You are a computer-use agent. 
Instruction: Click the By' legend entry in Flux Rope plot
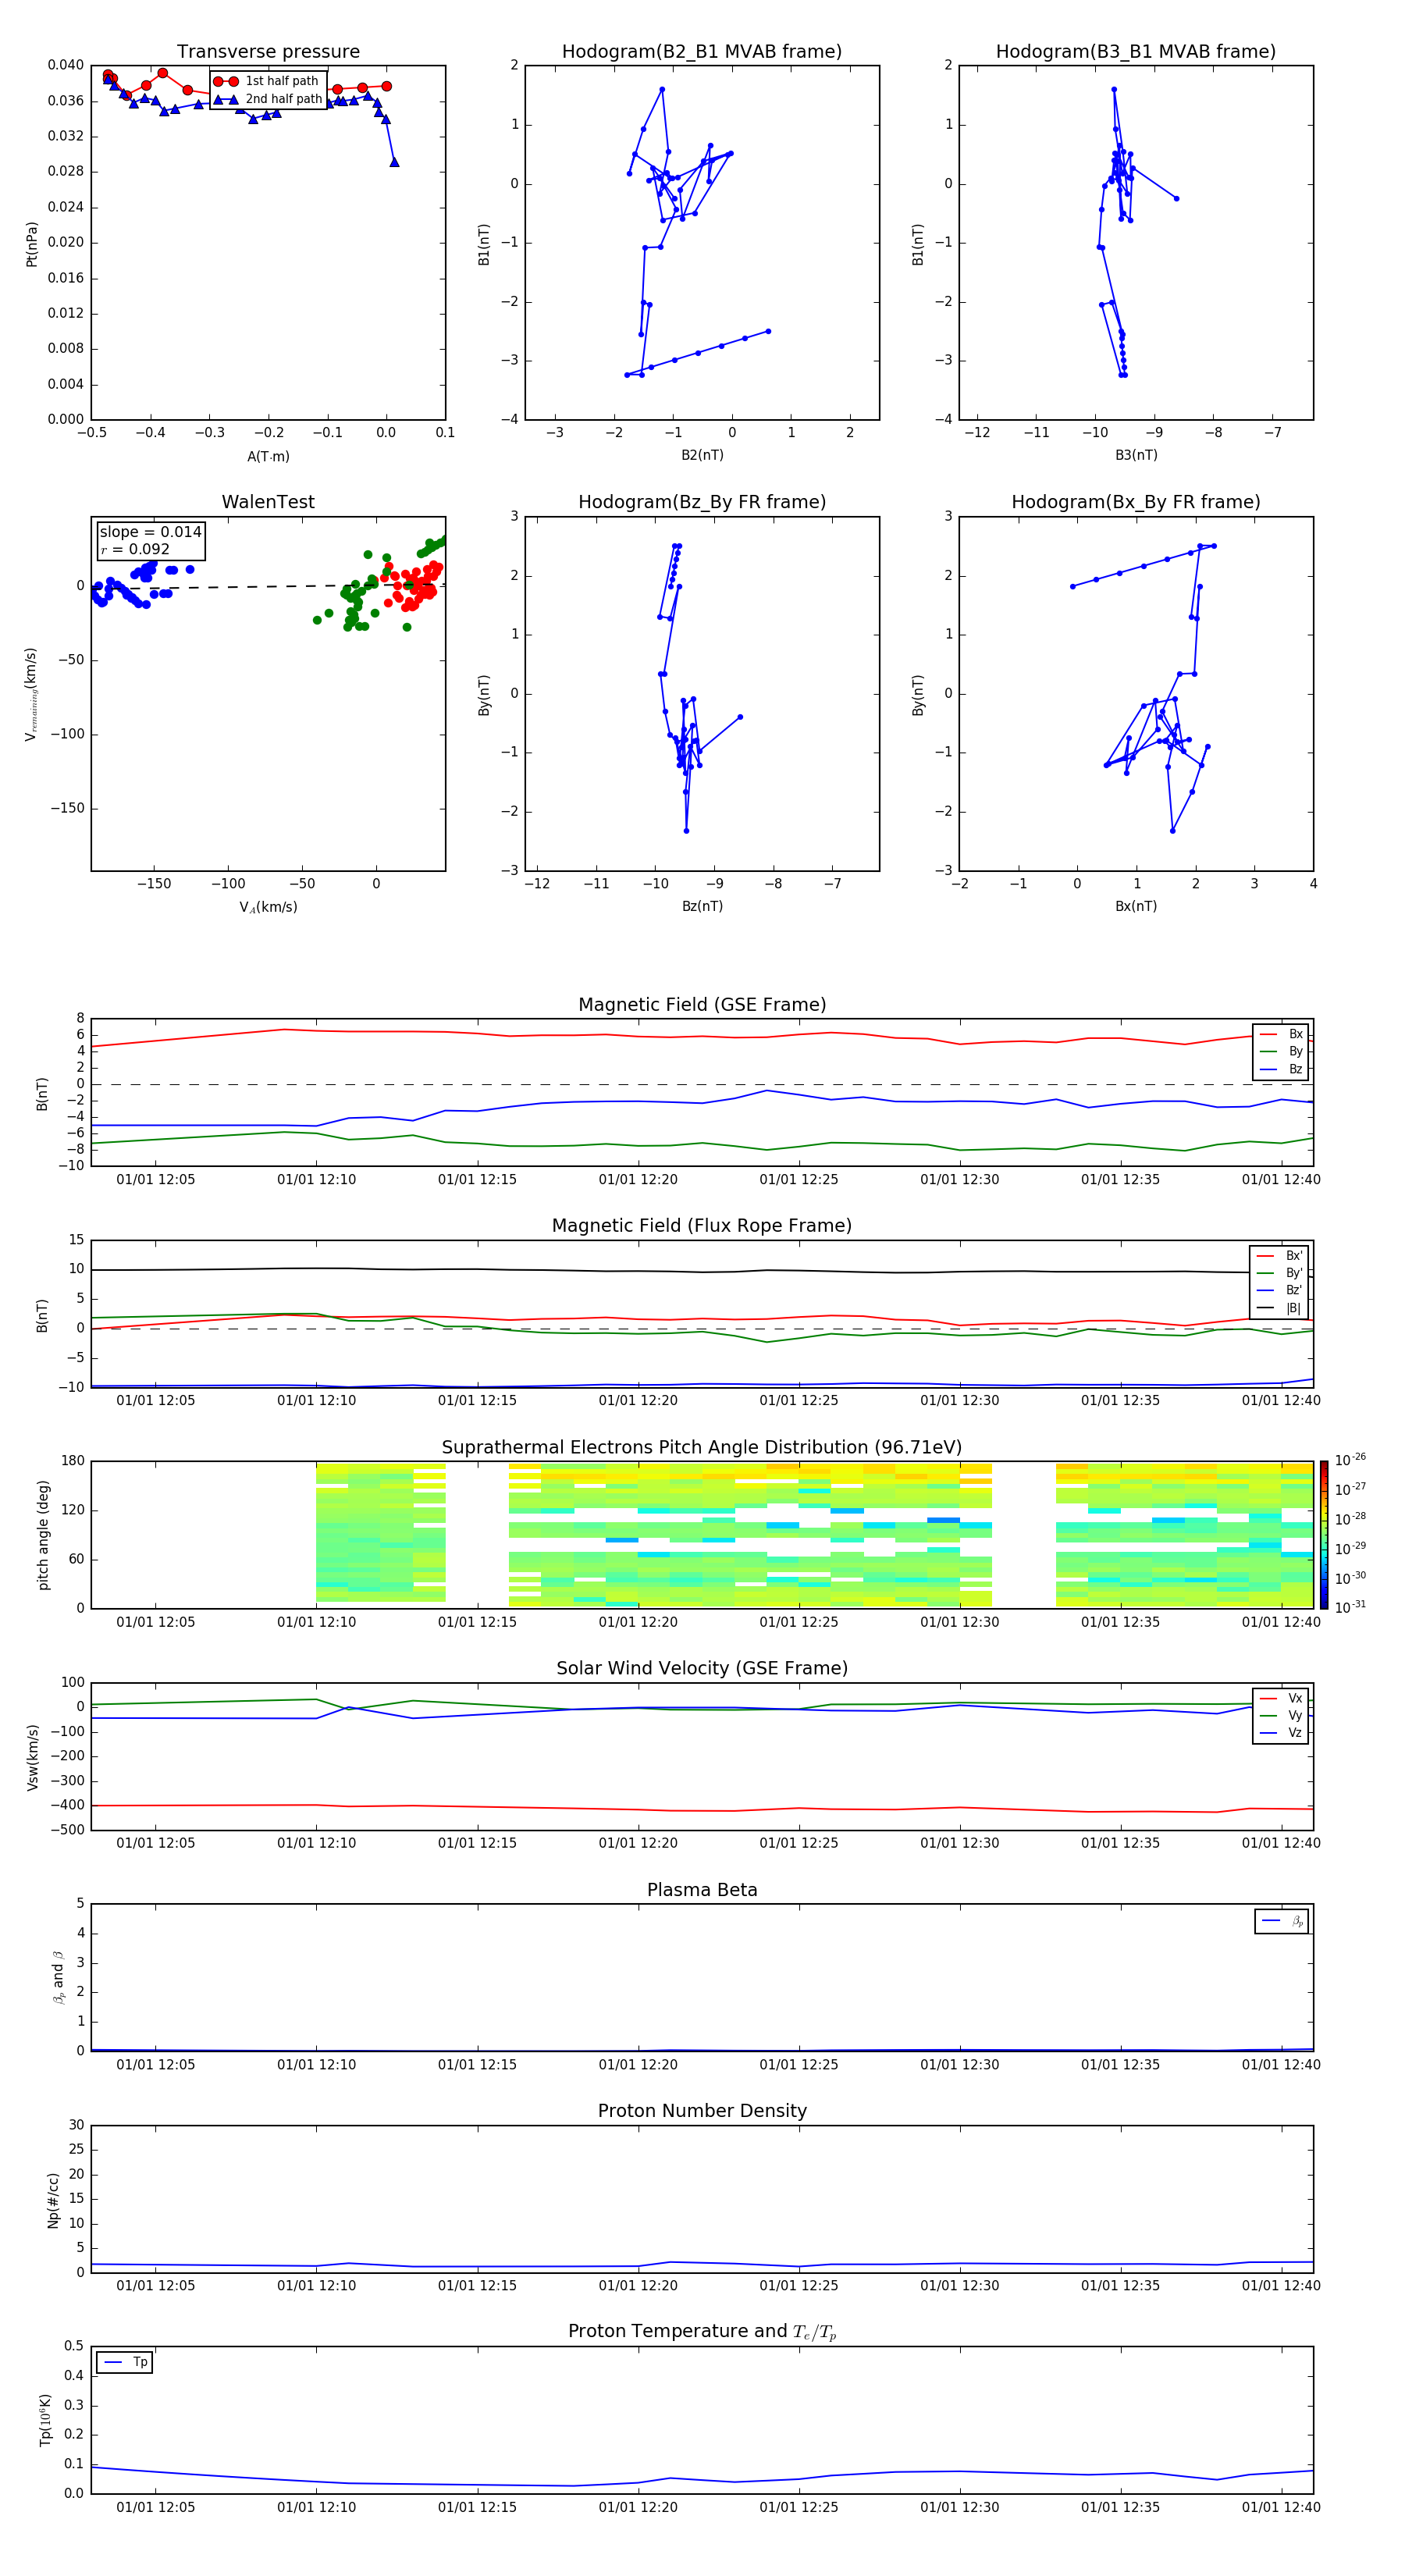(x=1279, y=1273)
